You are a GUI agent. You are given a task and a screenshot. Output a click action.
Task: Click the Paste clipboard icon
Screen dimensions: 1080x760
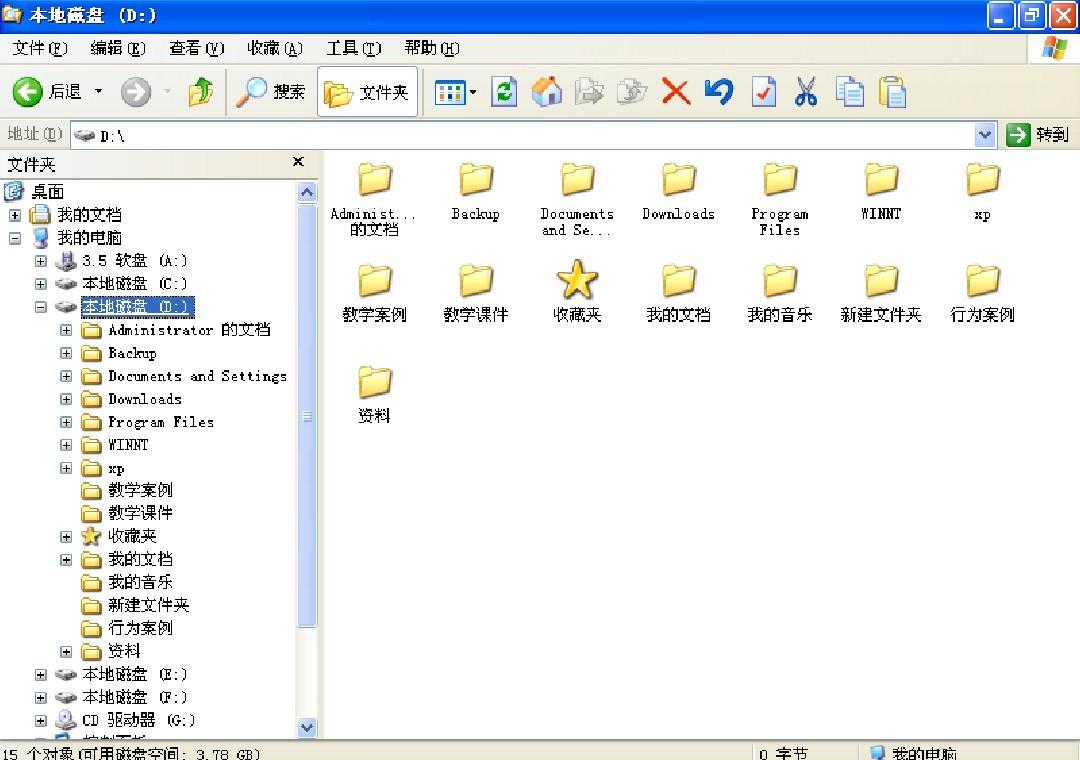(x=892, y=92)
